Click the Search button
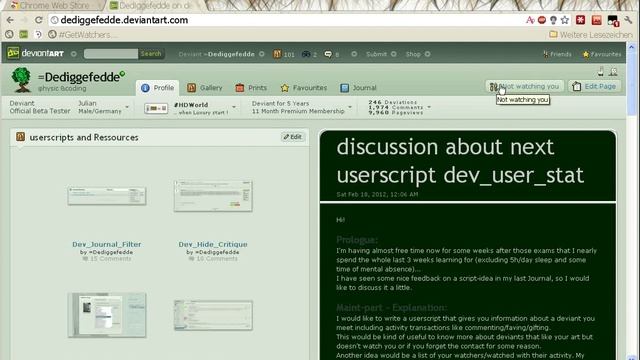The image size is (640, 360). 151,54
